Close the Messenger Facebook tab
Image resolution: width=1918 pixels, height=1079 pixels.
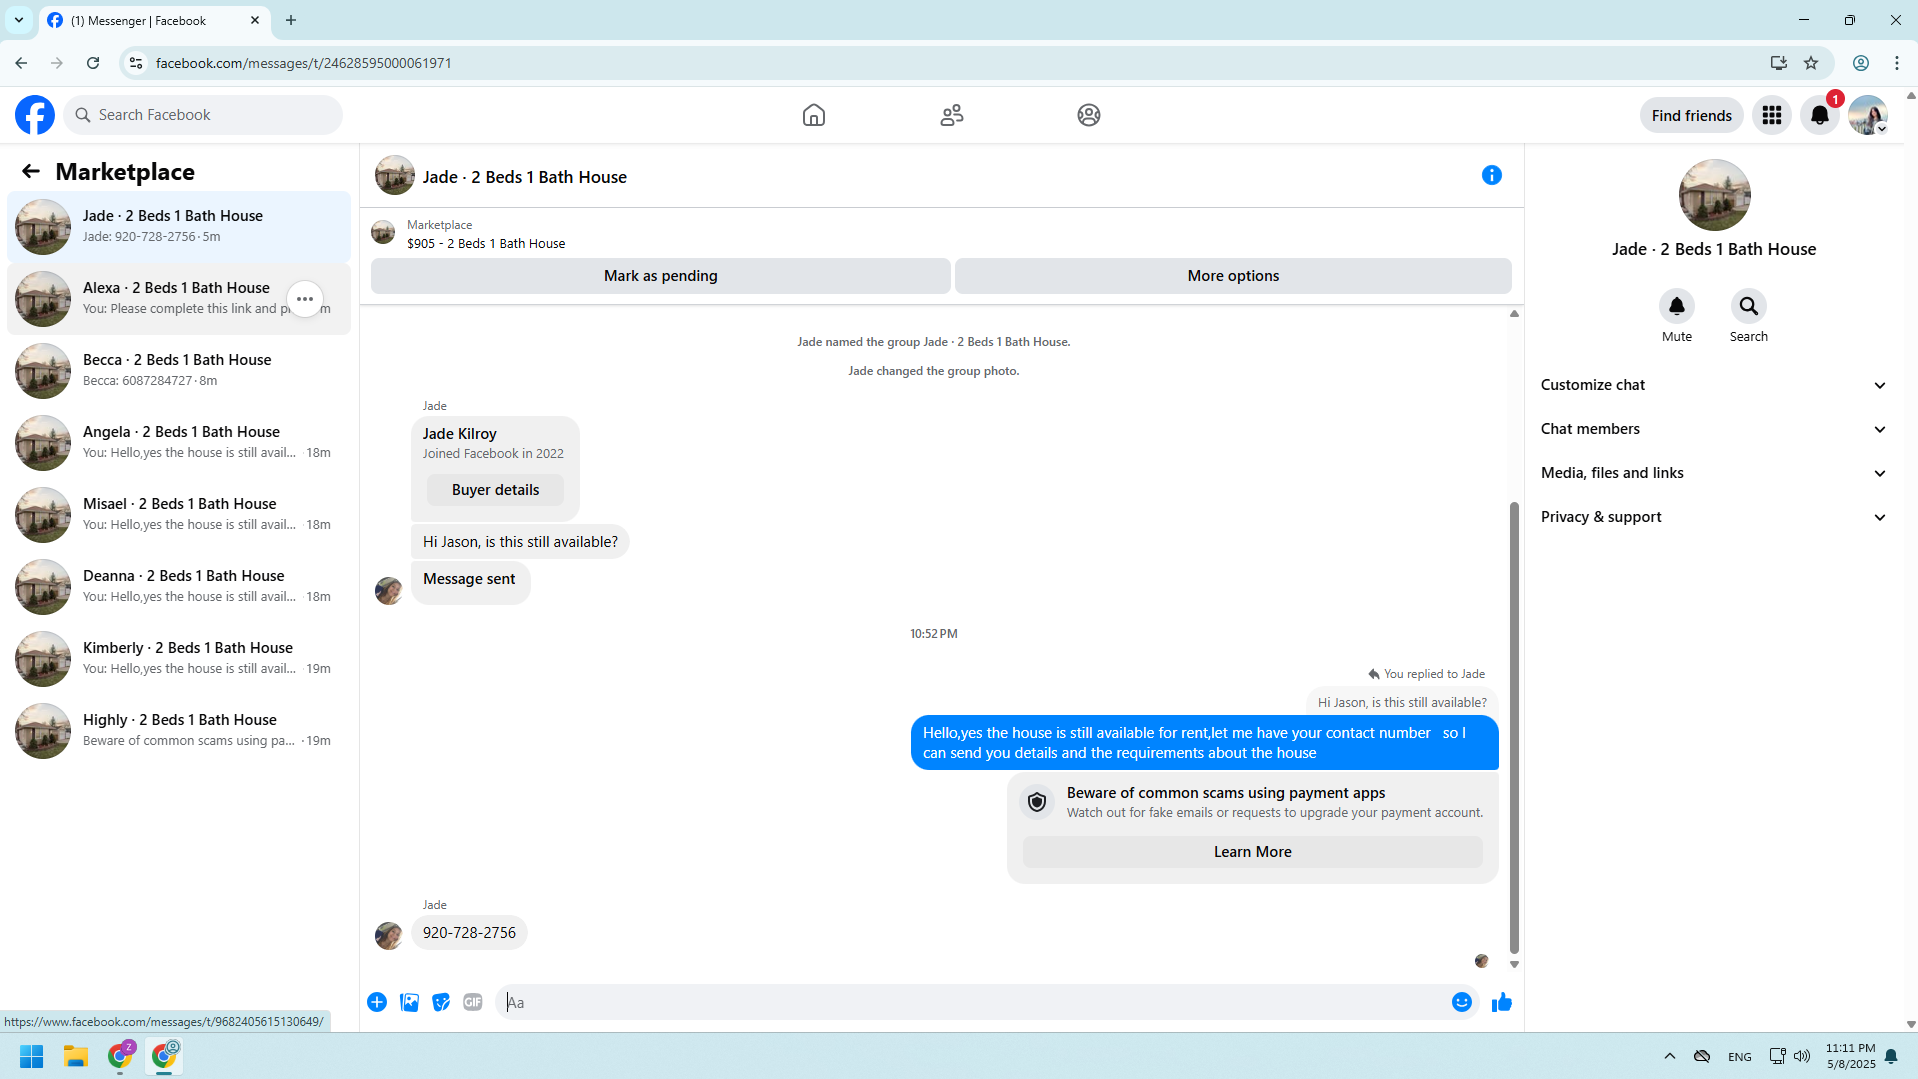[x=255, y=20]
